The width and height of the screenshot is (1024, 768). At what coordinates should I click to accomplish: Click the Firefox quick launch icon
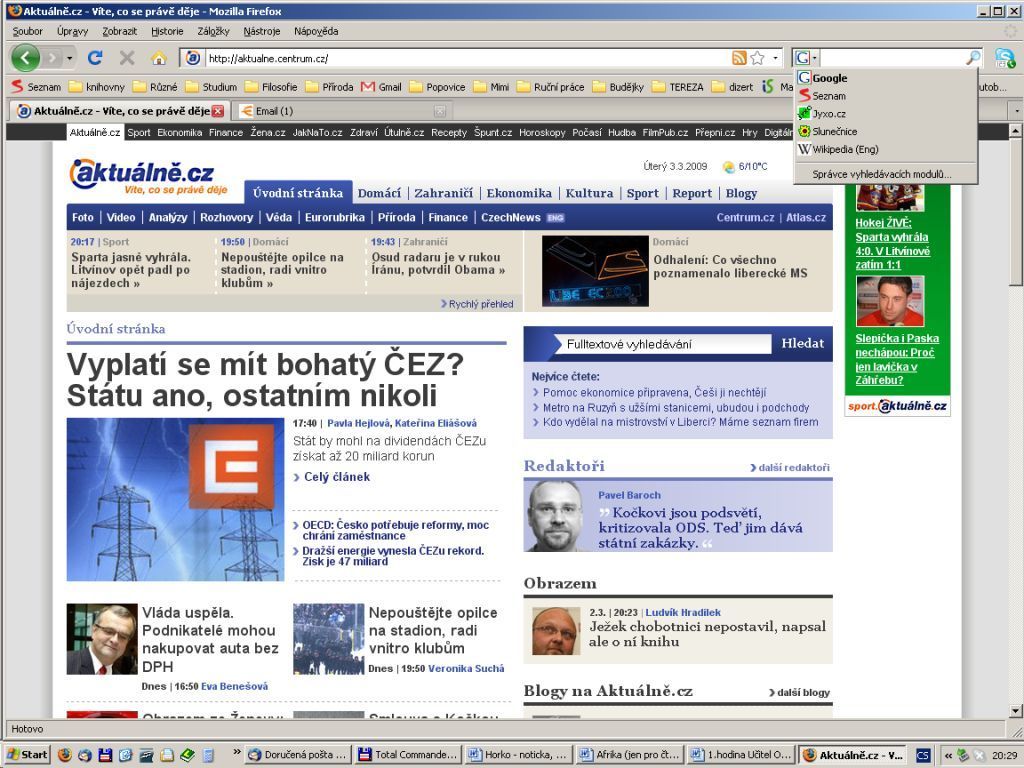[65, 755]
